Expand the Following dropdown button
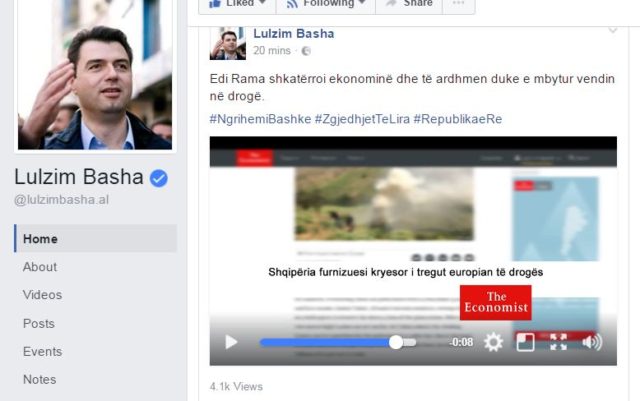 click(322, 4)
